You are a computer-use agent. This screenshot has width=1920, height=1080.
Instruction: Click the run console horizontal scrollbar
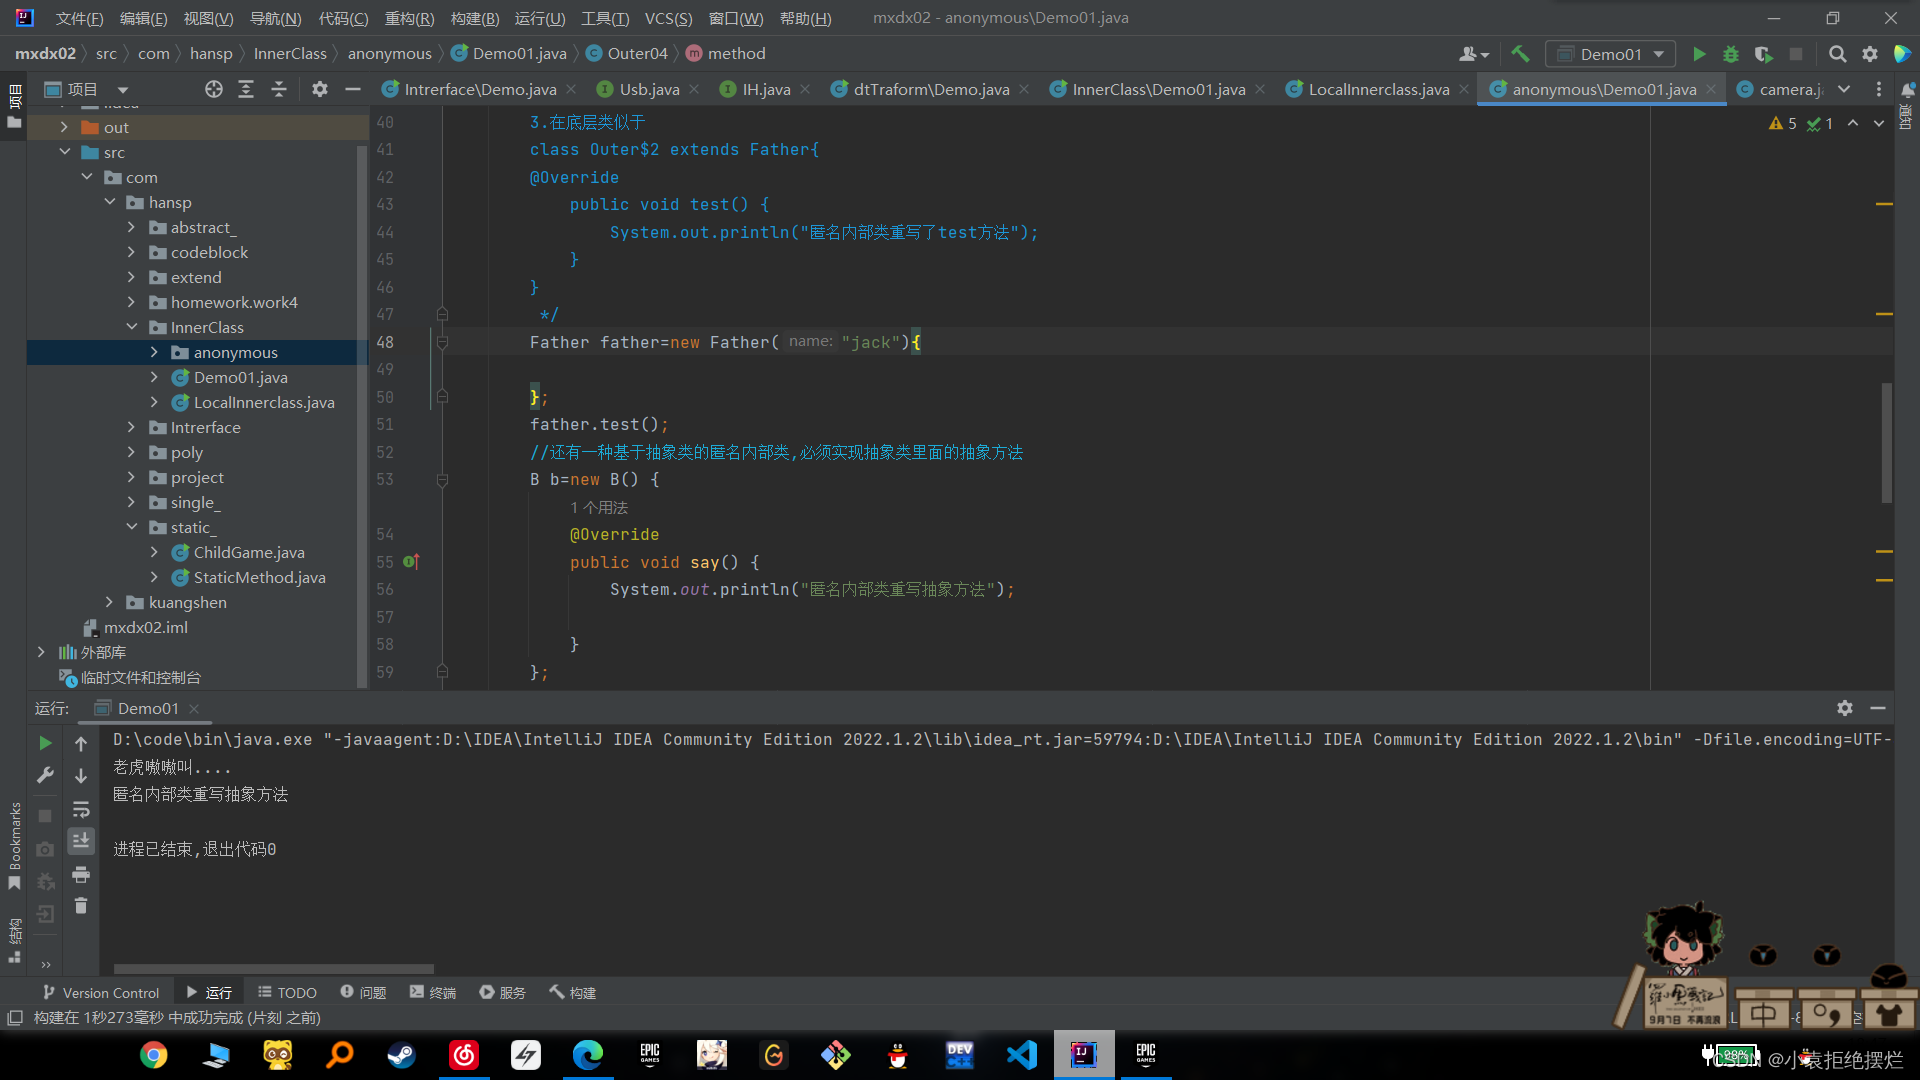[274, 969]
